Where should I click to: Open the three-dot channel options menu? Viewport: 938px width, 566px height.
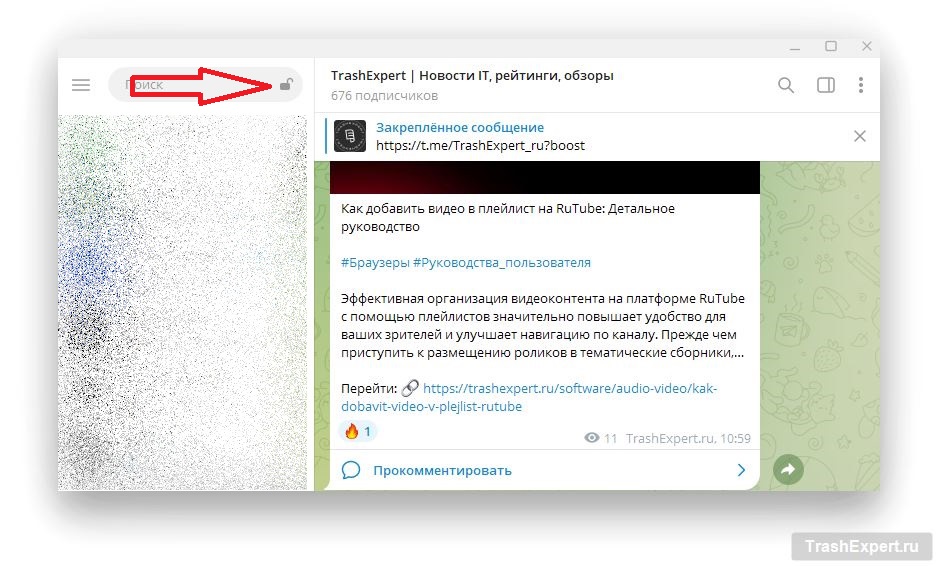860,85
